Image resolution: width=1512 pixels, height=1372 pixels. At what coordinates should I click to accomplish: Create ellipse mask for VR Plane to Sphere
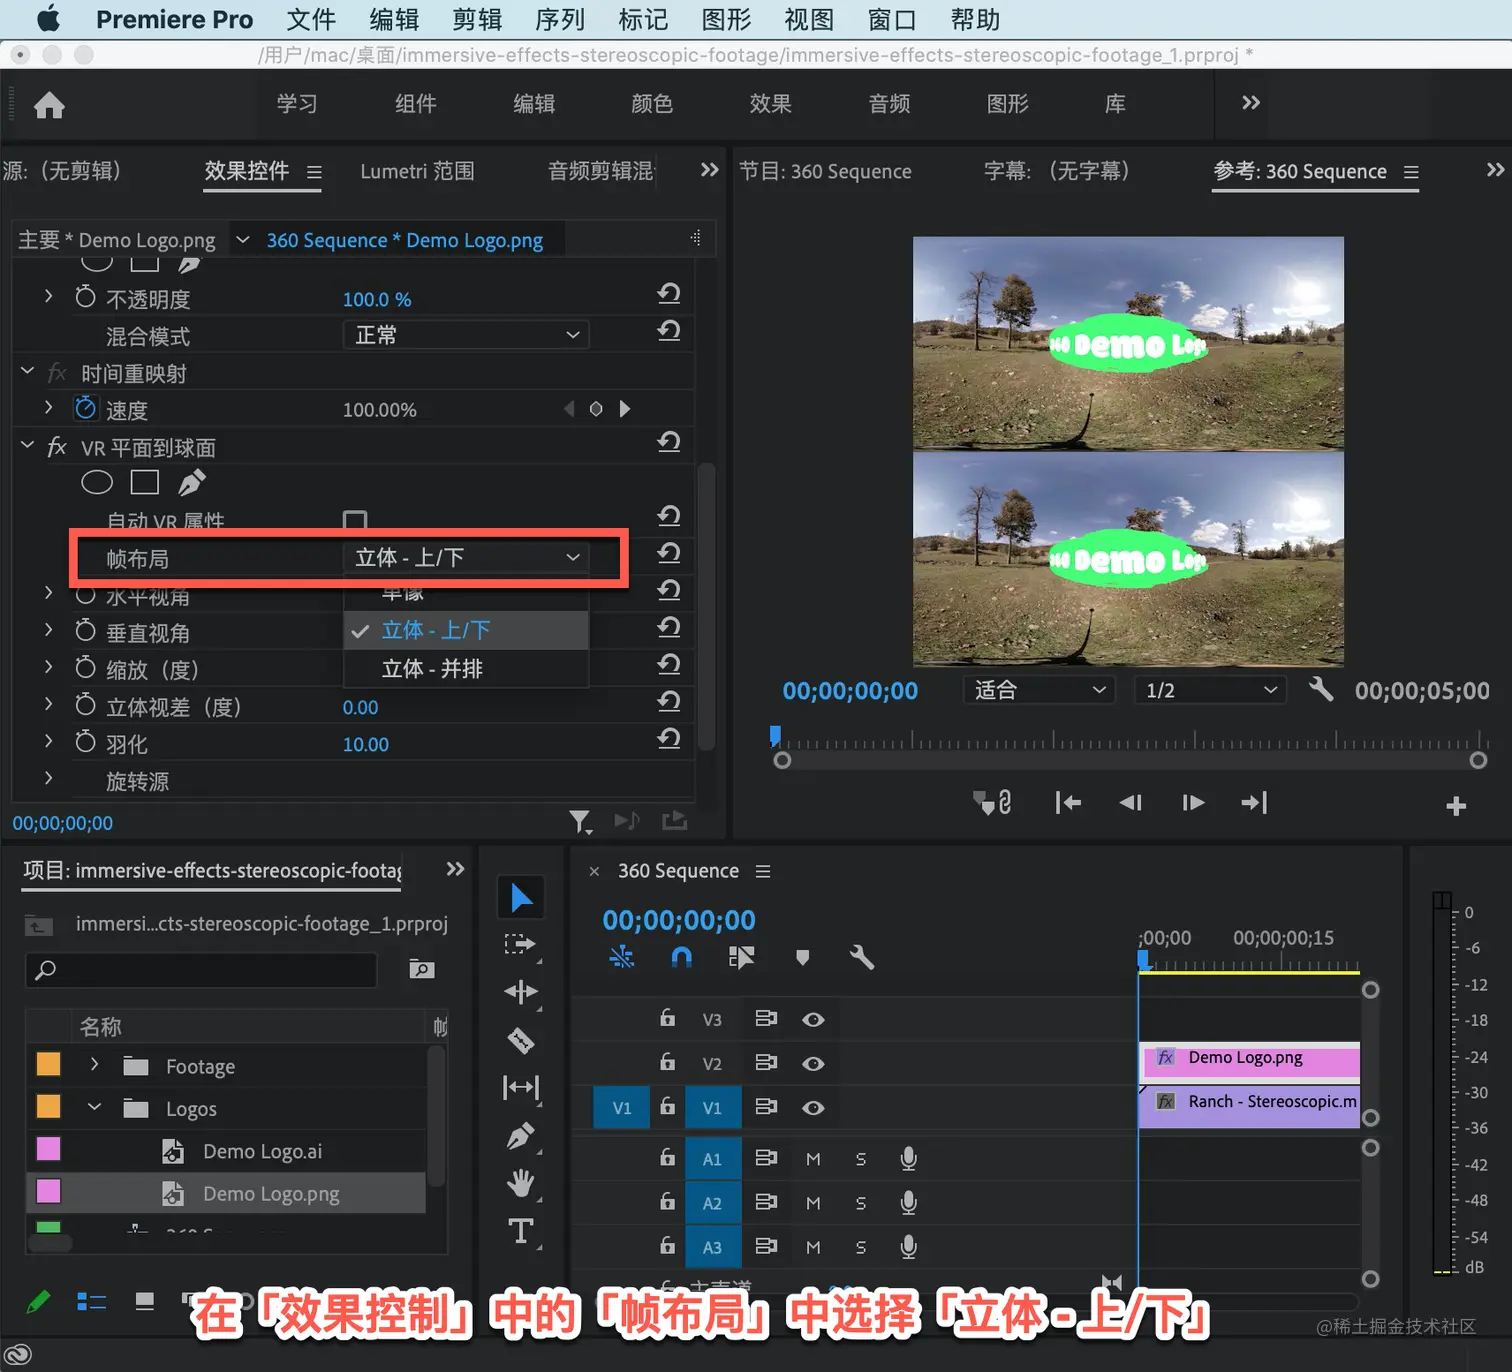(97, 483)
